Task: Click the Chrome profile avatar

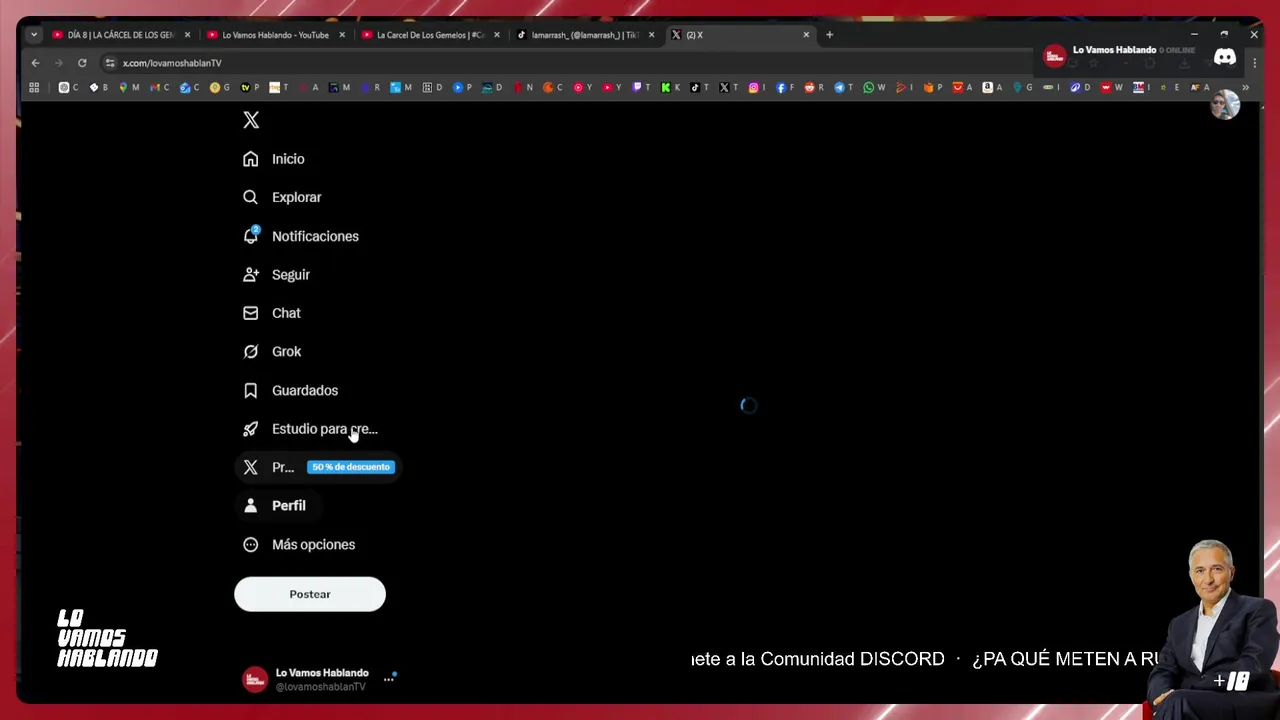Action: 1225,105
